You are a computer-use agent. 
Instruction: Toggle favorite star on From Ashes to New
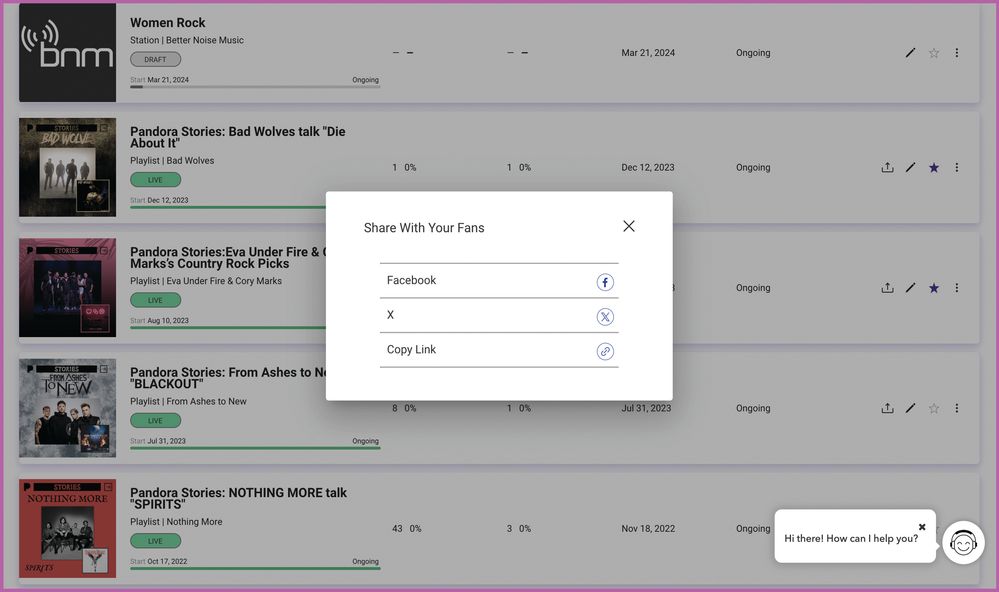tap(934, 408)
